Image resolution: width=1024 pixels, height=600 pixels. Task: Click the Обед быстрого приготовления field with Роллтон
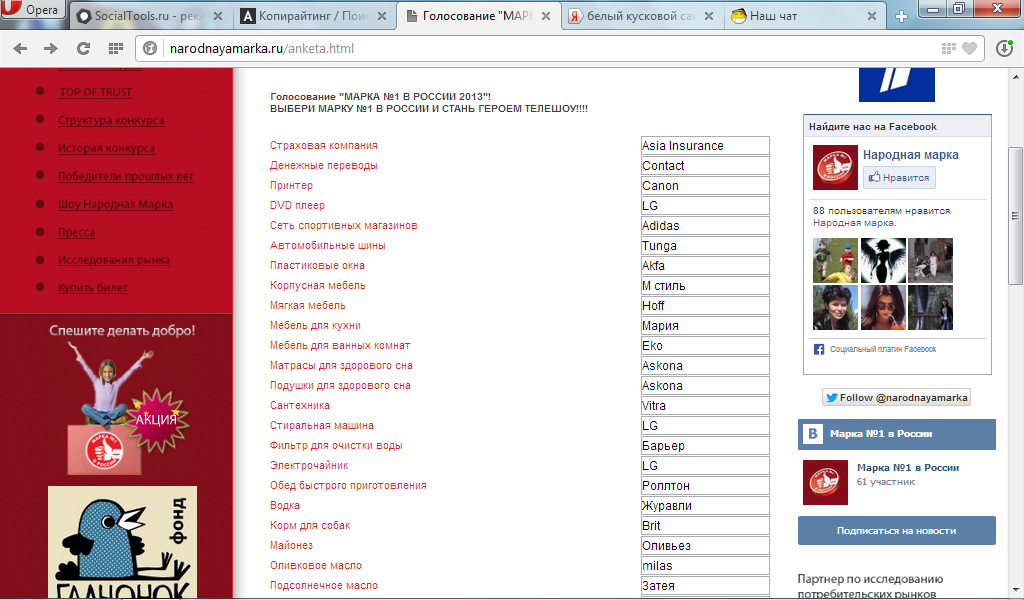[705, 486]
